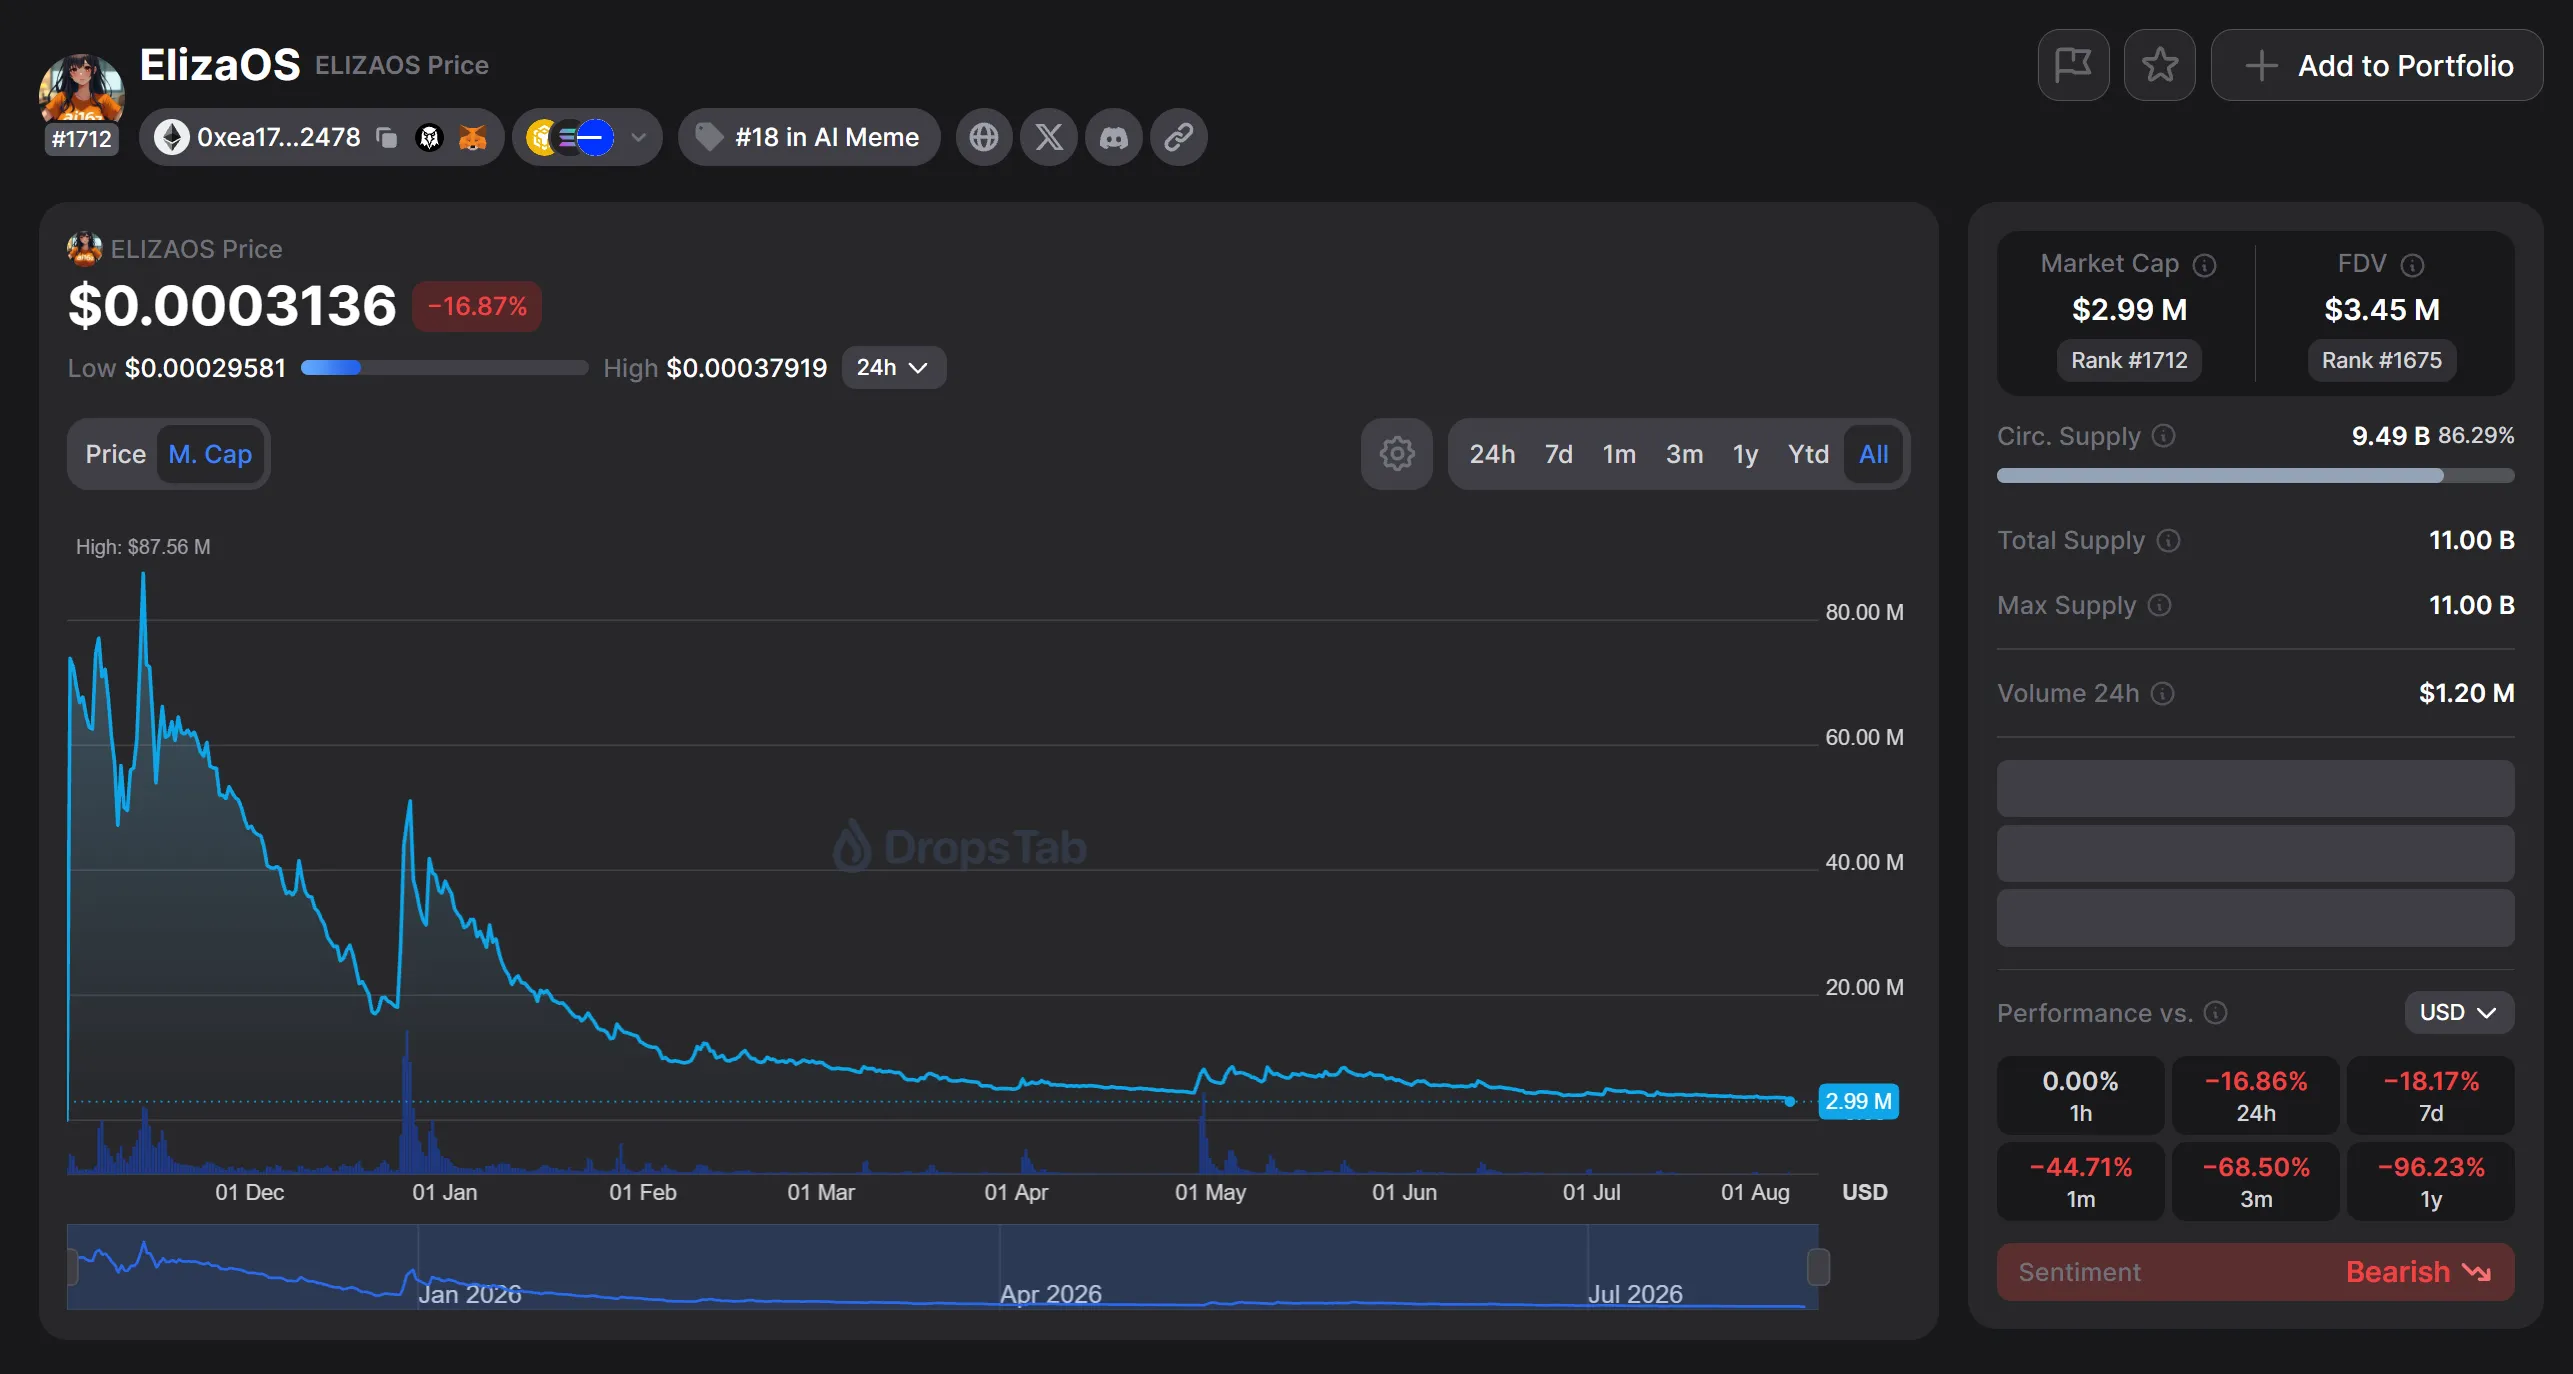Click the -68.50% 3m performance cell
The width and height of the screenshot is (2573, 1374).
click(x=2256, y=1181)
